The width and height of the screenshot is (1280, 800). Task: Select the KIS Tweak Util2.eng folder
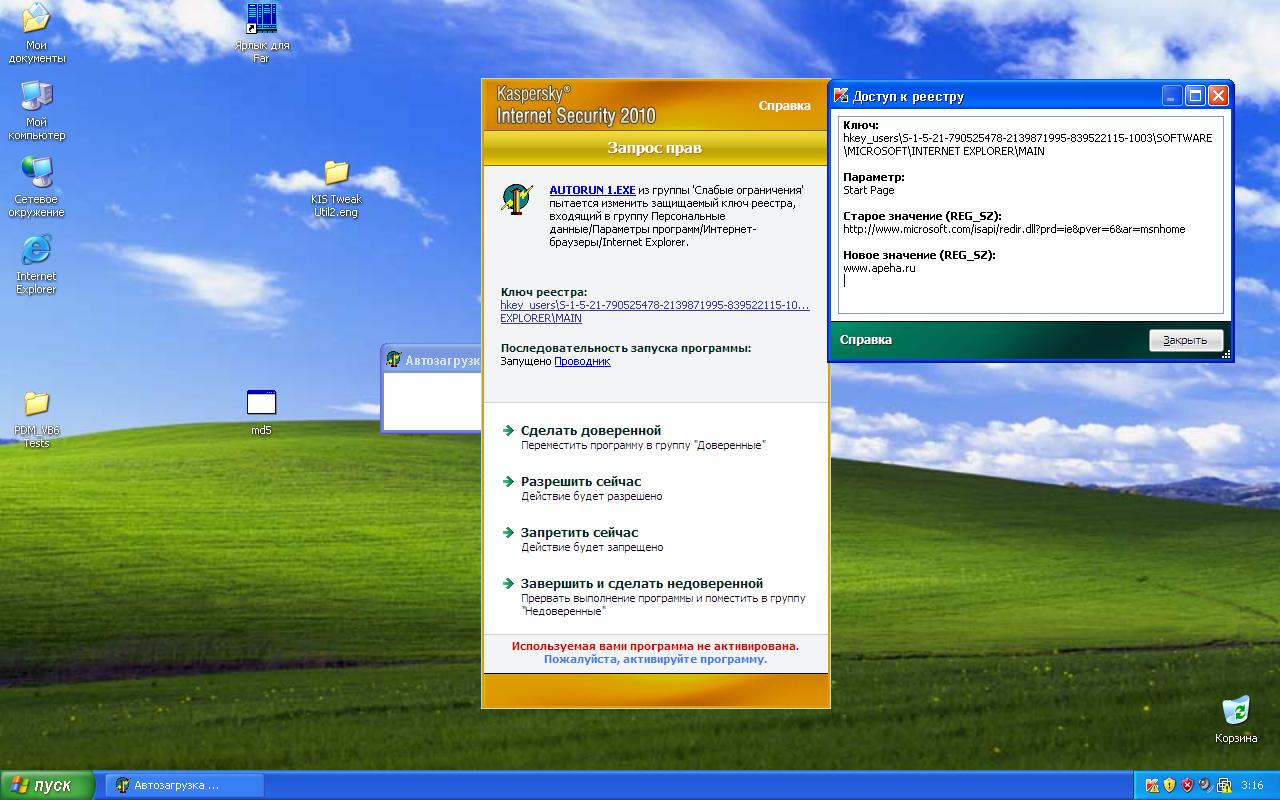pyautogui.click(x=336, y=188)
